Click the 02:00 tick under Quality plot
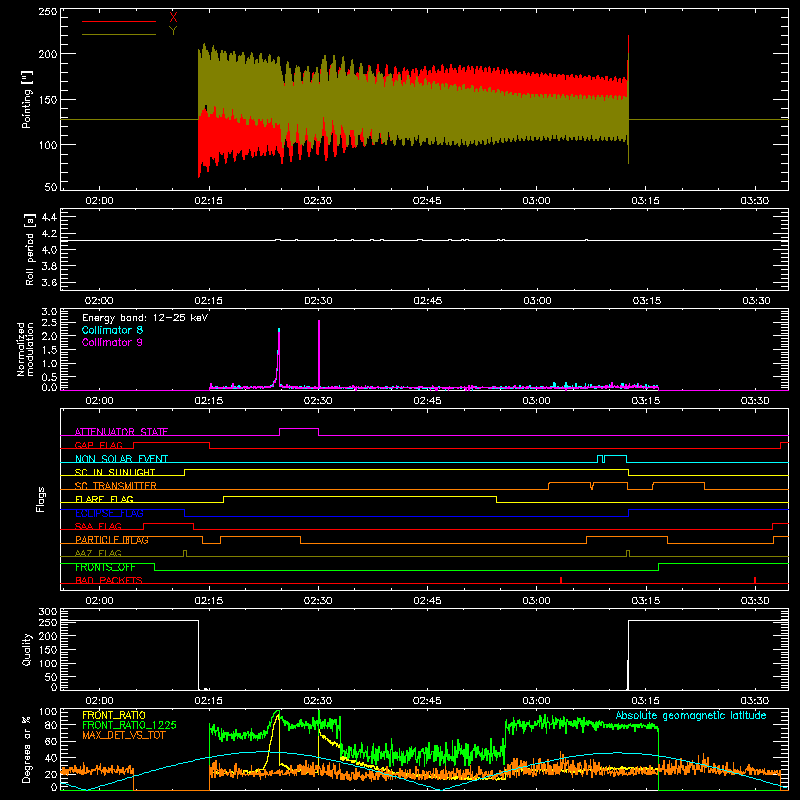This screenshot has height=800, width=800. [x=99, y=701]
